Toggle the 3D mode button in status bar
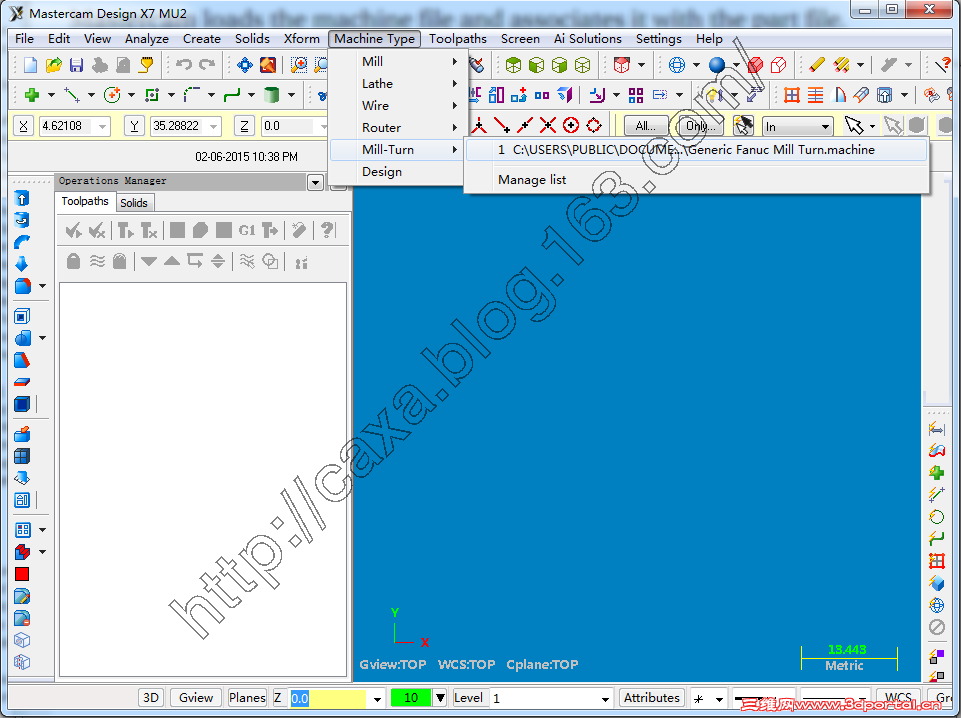Viewport: 961px width, 718px height. point(151,698)
